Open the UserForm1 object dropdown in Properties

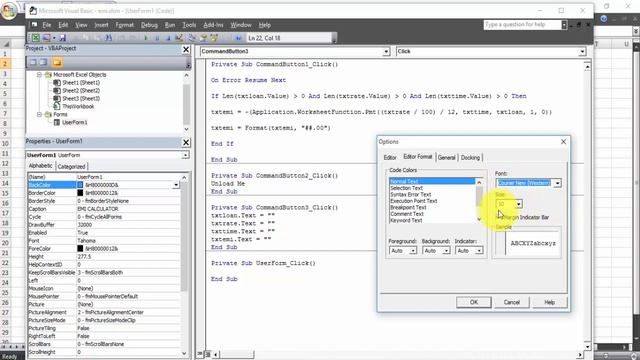pyautogui.click(x=185, y=155)
